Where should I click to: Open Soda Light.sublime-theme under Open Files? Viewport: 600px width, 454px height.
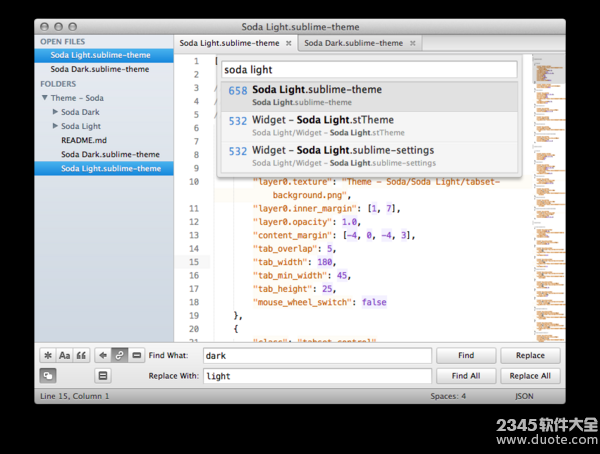click(x=104, y=55)
